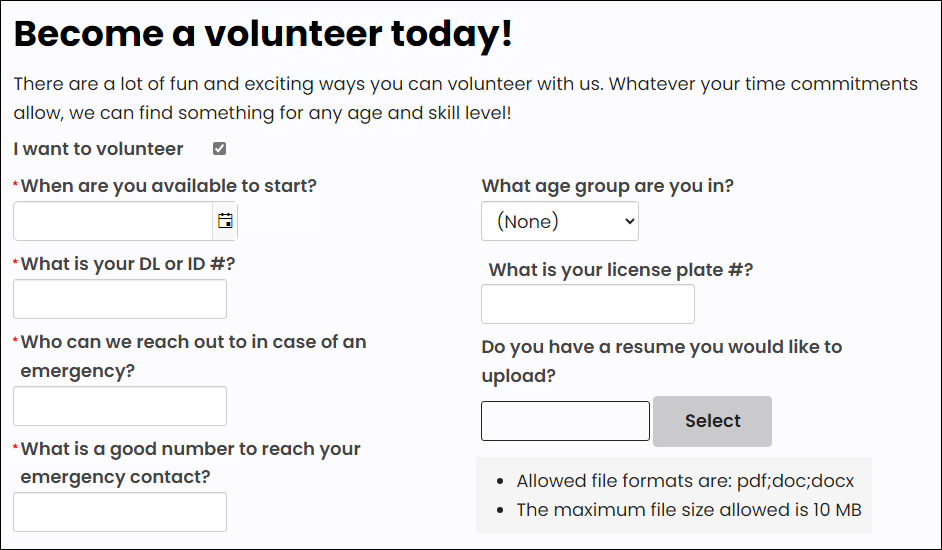Viewport: 942px width, 550px height.
Task: Focus the DL or ID number field
Action: (120, 299)
